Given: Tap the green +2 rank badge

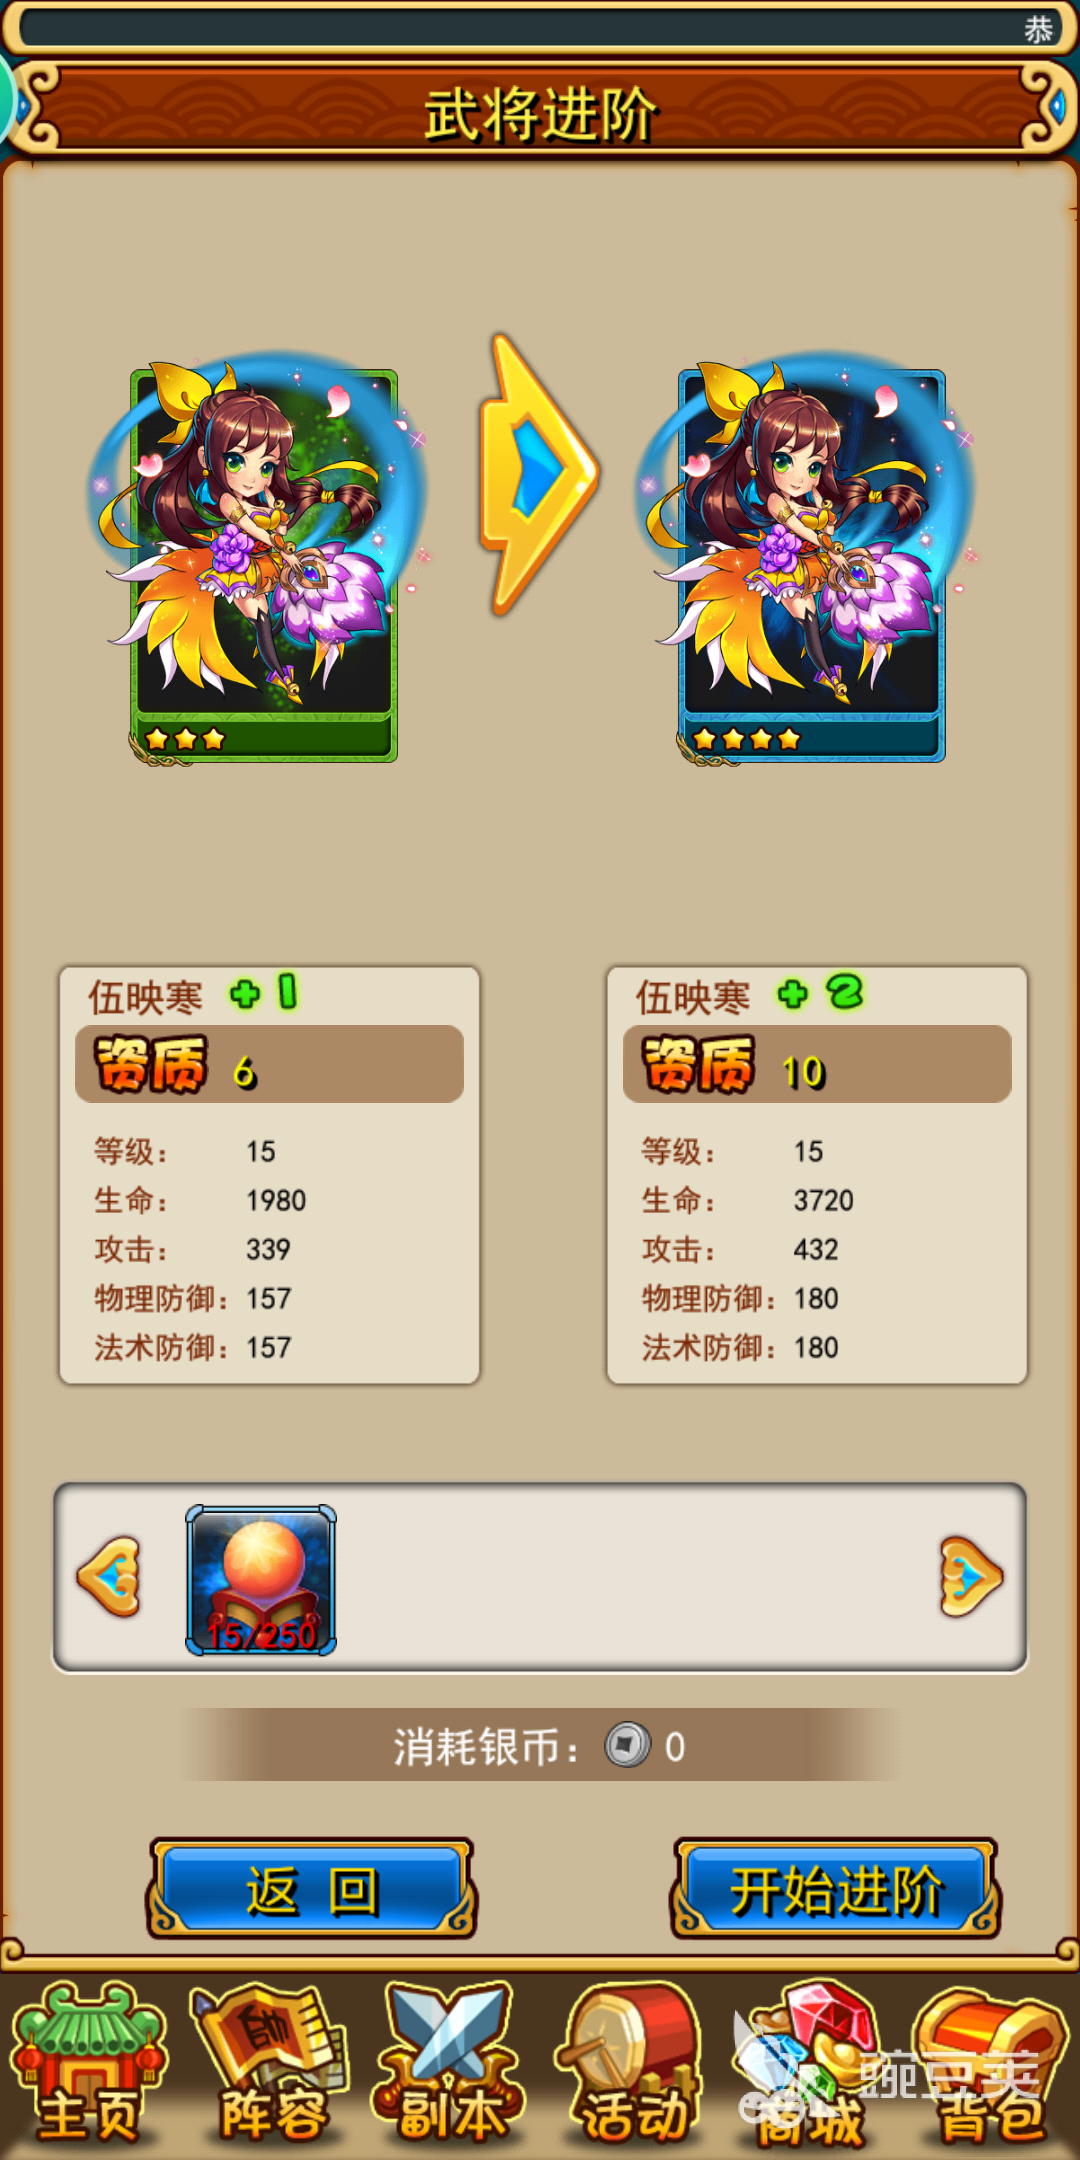Looking at the screenshot, I should click(820, 993).
